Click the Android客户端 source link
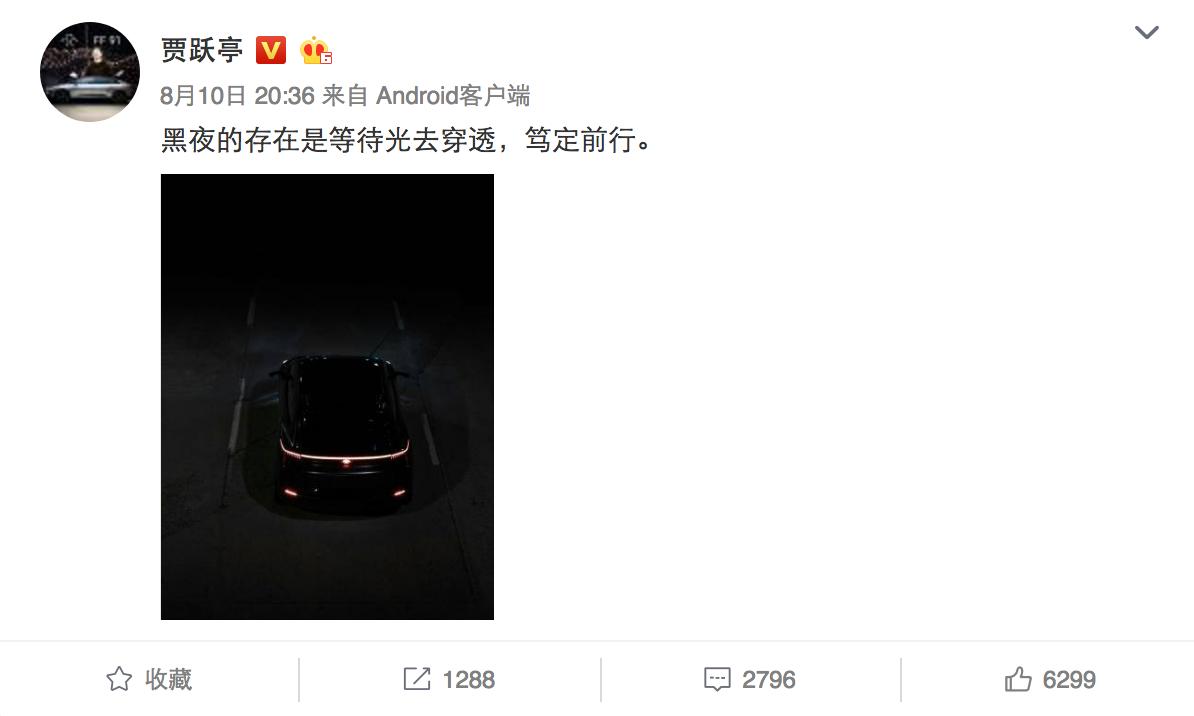 (453, 96)
